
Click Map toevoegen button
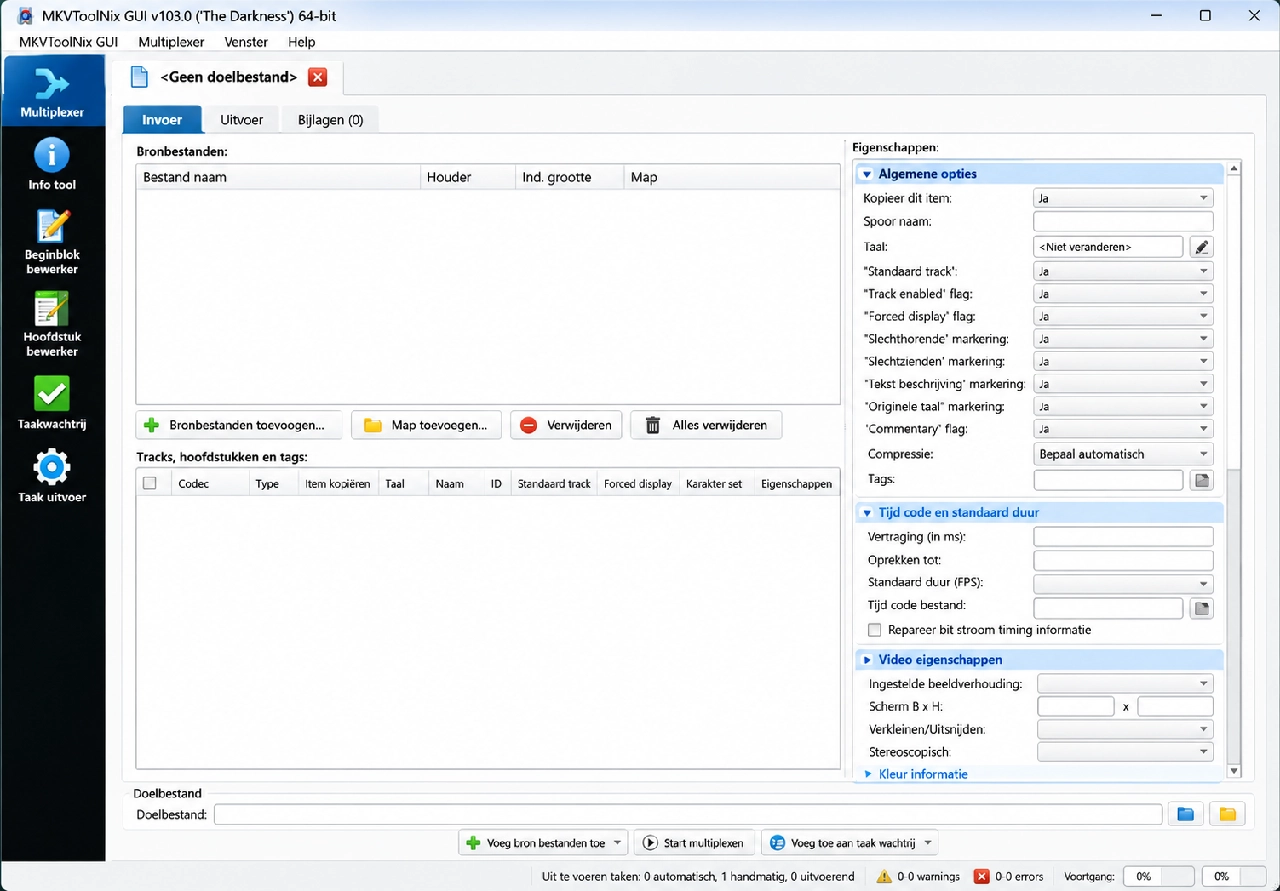point(426,425)
